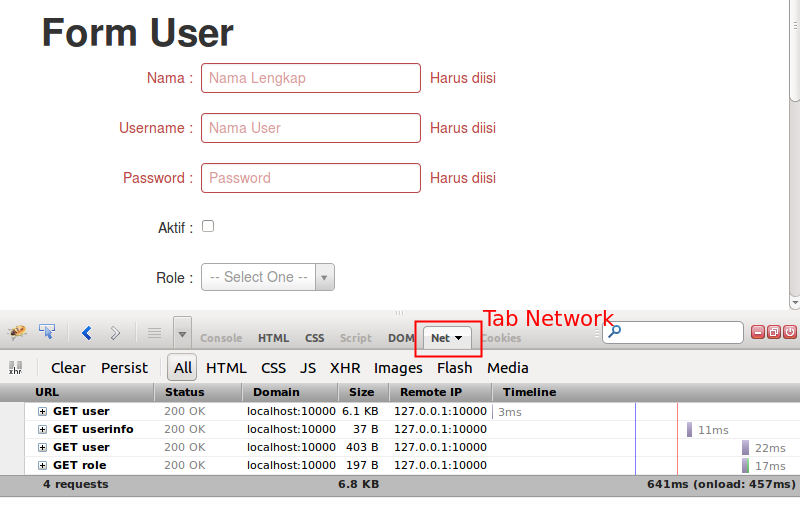Expand the GET role request row

pyautogui.click(x=43, y=465)
